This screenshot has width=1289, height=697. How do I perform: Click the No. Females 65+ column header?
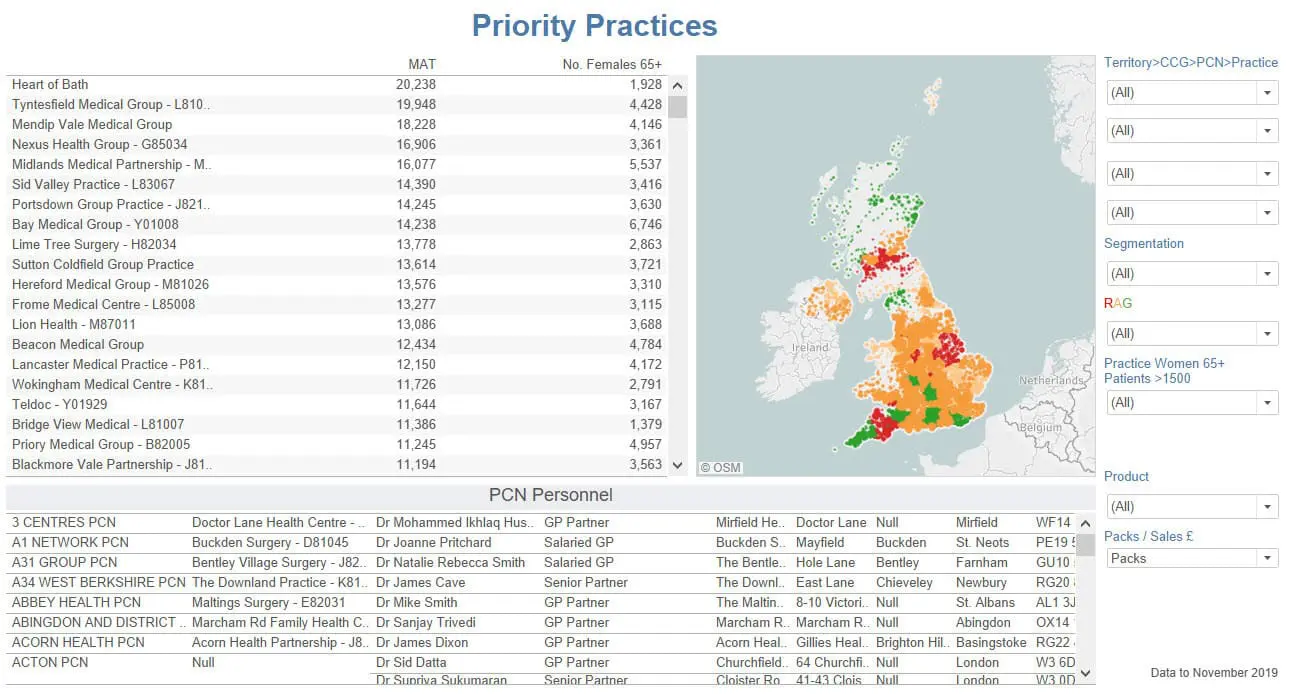click(611, 64)
